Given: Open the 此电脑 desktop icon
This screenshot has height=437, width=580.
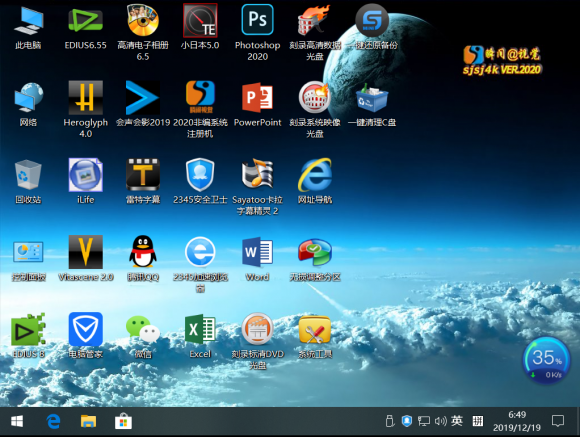Looking at the screenshot, I should tap(28, 20).
